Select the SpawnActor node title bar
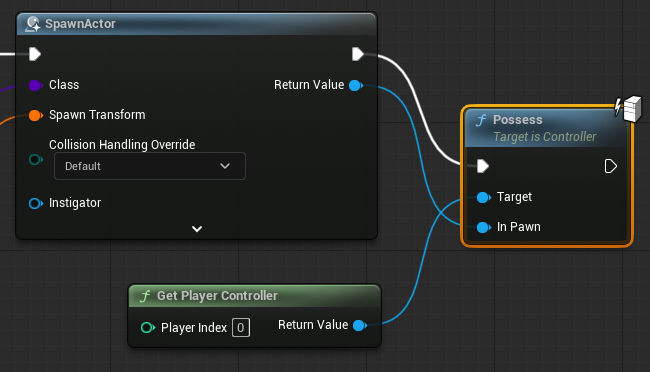The width and height of the screenshot is (650, 372). [x=196, y=24]
